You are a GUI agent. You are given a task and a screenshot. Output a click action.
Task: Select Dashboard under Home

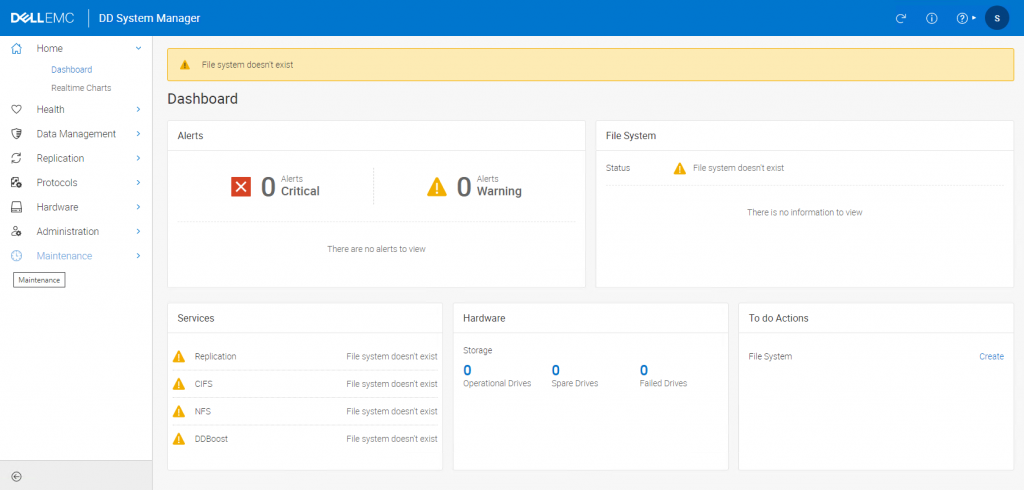tap(71, 70)
